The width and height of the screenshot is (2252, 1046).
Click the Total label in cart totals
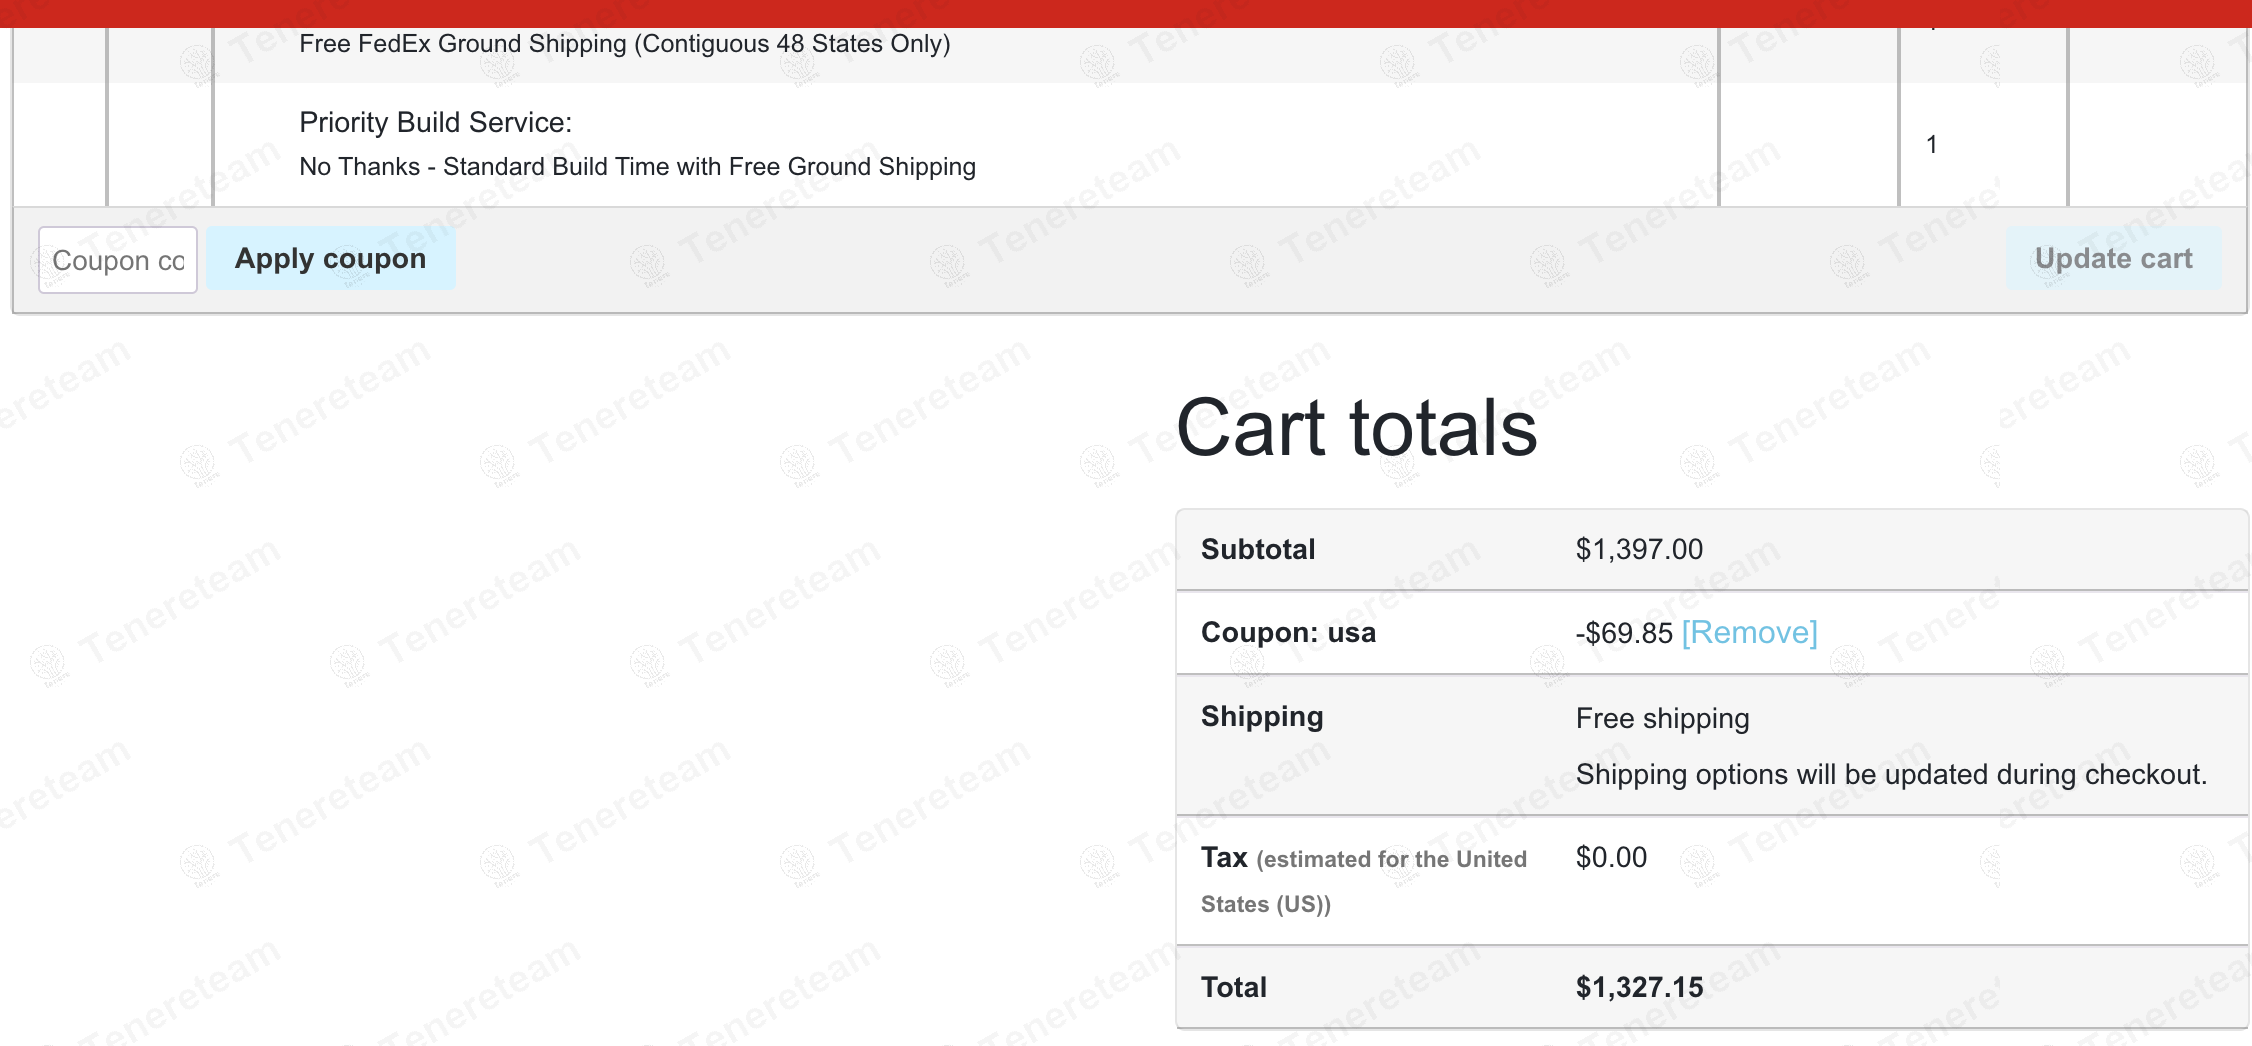[x=1234, y=988]
